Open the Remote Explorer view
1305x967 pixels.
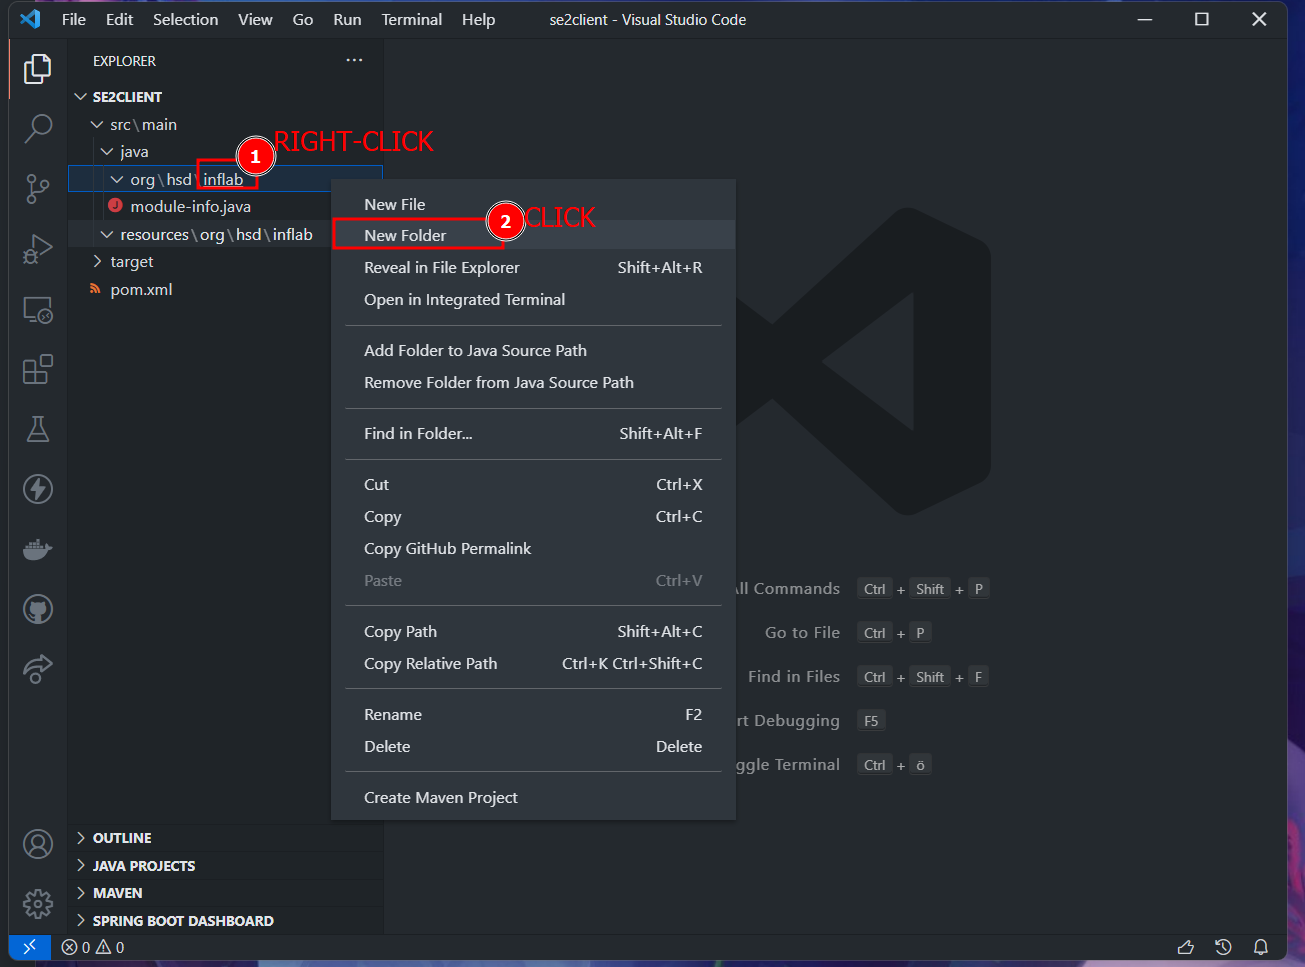tap(38, 310)
